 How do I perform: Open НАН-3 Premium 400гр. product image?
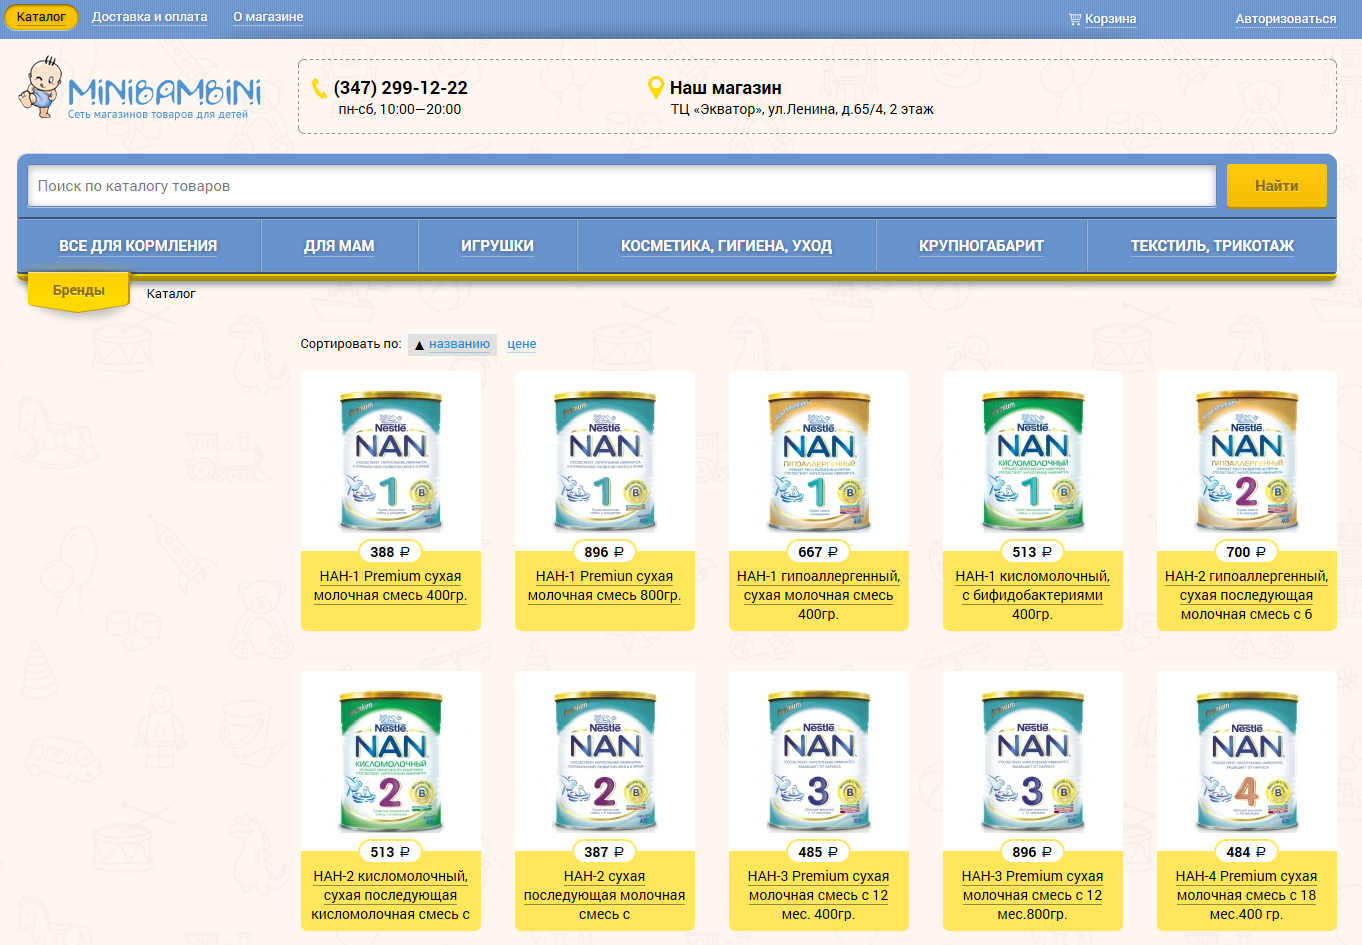819,761
